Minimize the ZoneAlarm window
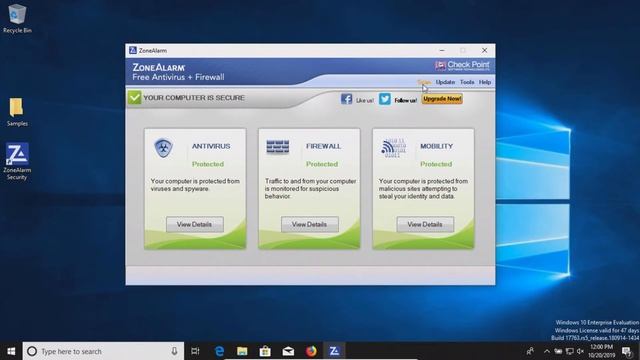 pyautogui.click(x=442, y=51)
